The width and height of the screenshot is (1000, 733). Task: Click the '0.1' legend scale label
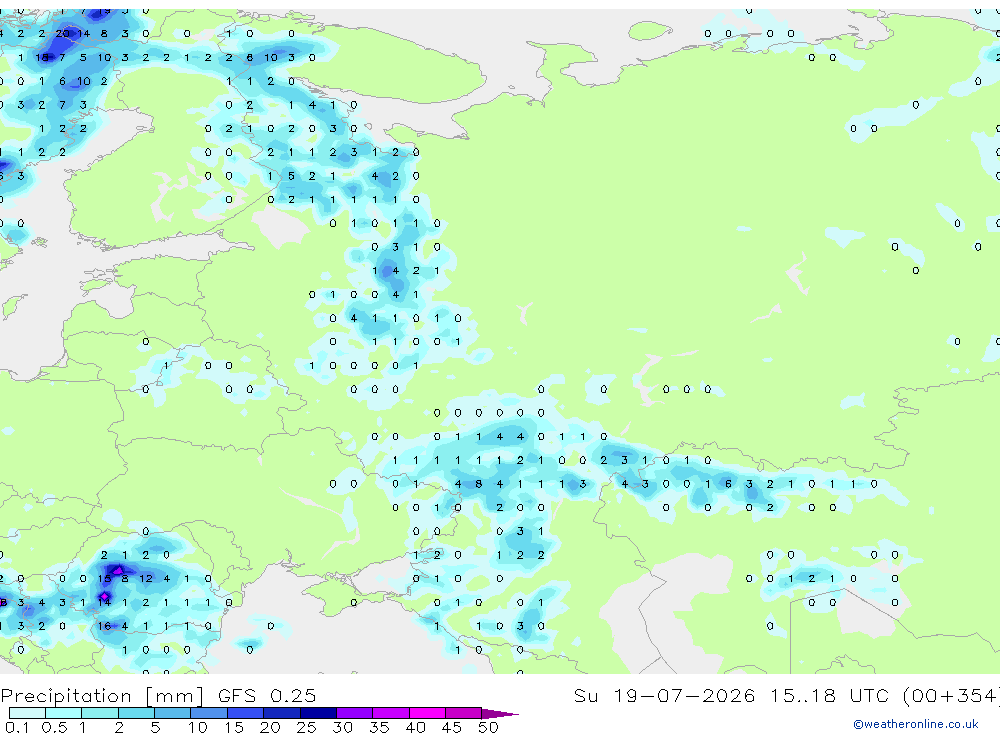point(16,727)
